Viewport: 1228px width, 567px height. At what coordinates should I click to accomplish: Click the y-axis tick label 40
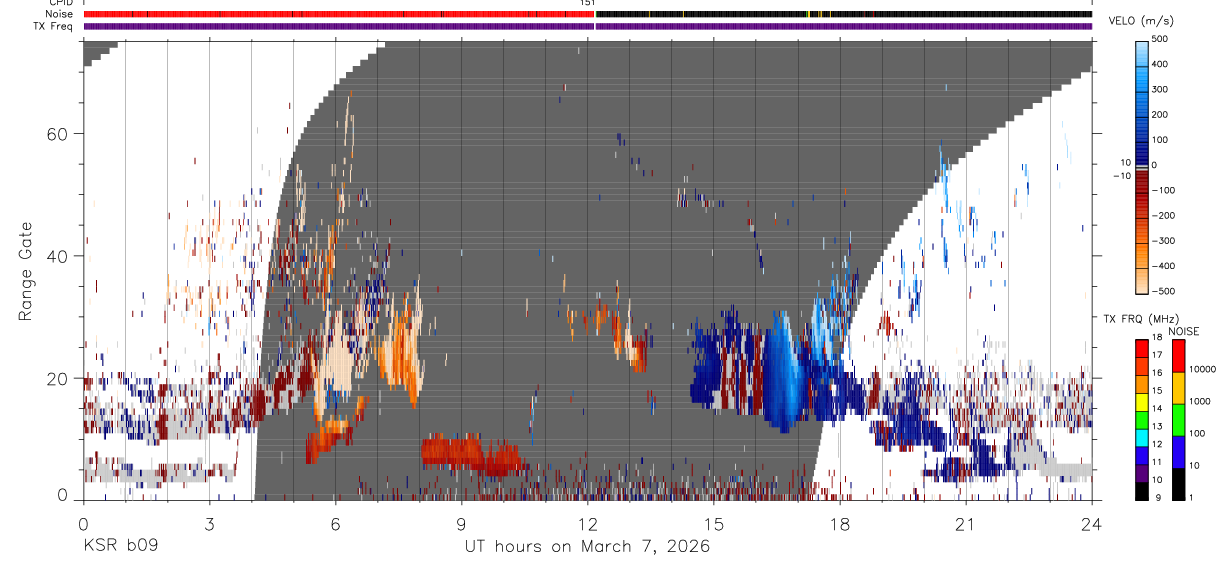[57, 256]
